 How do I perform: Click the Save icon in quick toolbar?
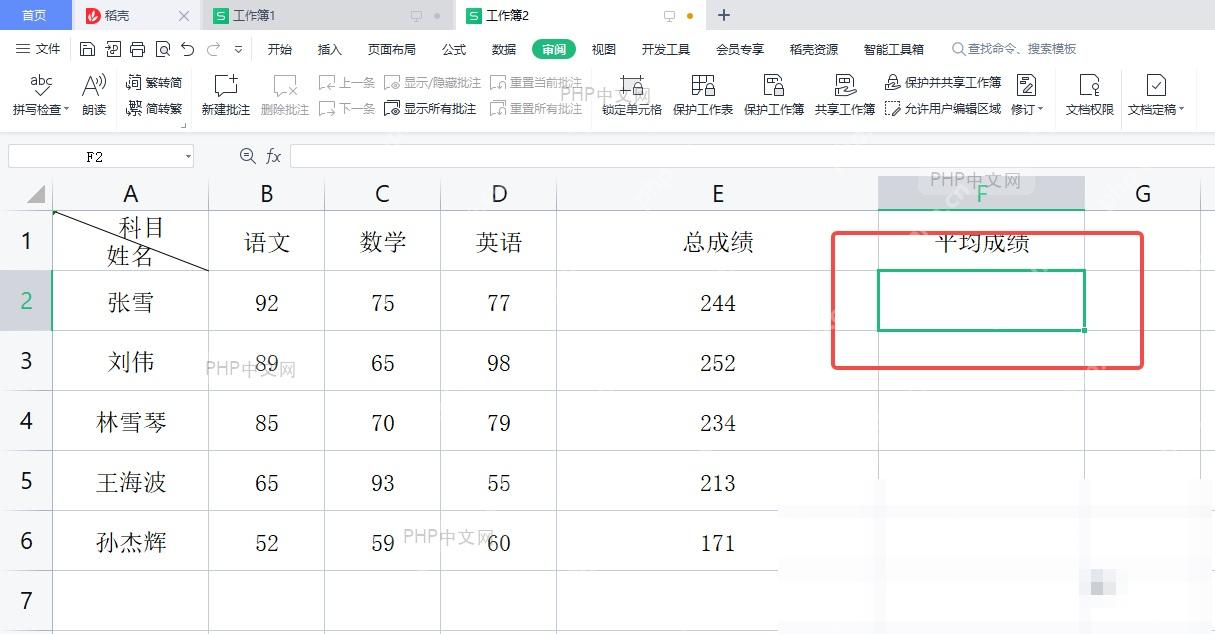coord(87,49)
